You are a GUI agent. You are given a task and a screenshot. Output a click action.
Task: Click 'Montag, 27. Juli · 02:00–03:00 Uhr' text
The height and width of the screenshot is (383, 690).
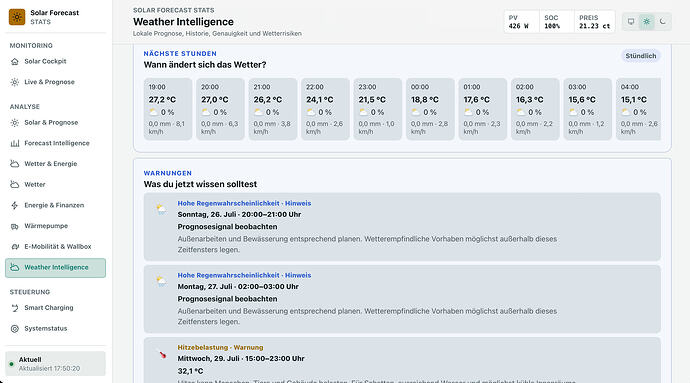(238, 287)
